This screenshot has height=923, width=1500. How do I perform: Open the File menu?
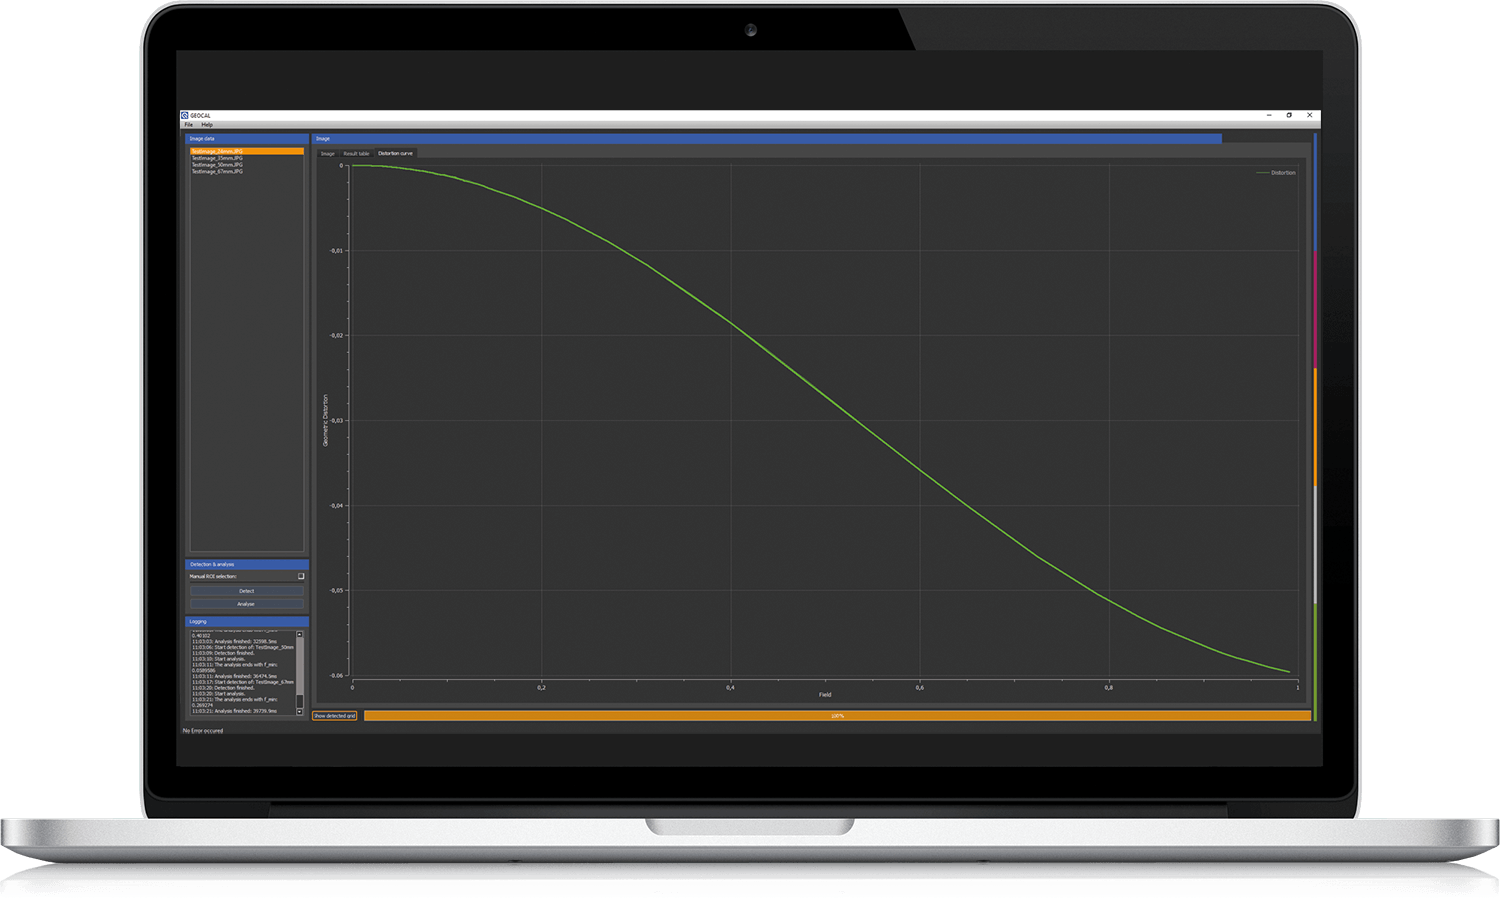click(188, 125)
